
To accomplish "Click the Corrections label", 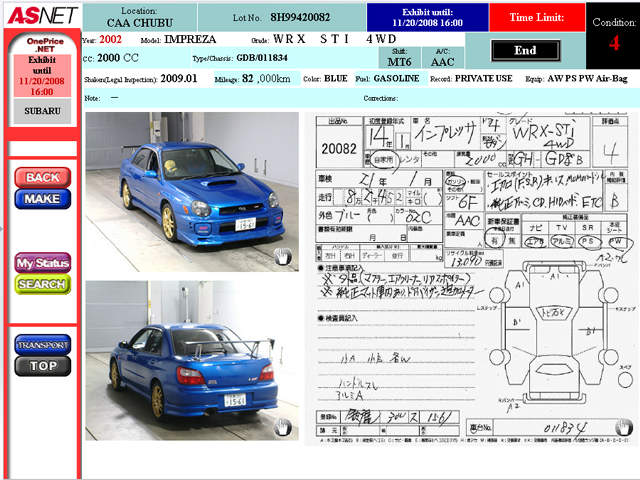I will point(381,98).
